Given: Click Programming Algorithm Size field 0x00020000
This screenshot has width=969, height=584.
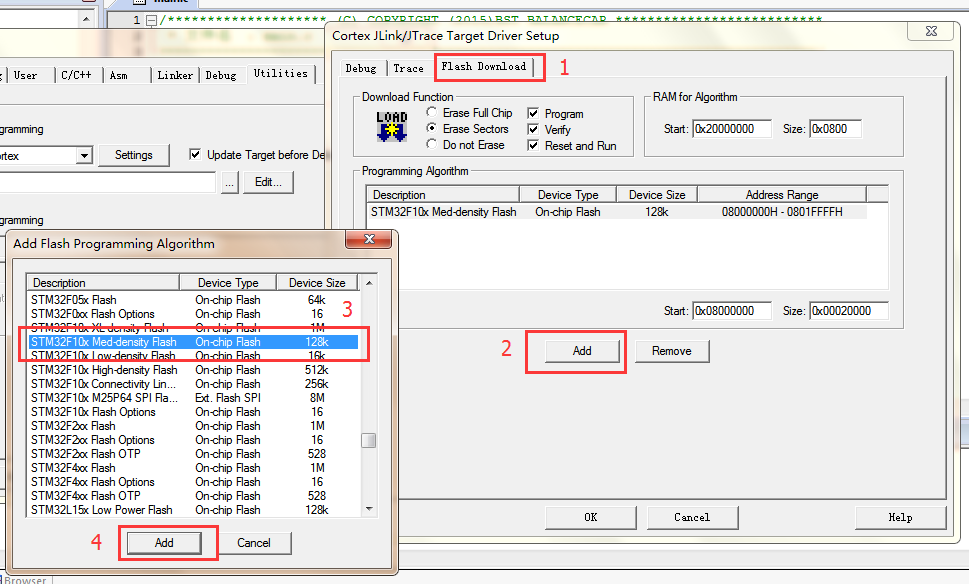Looking at the screenshot, I should (x=849, y=311).
